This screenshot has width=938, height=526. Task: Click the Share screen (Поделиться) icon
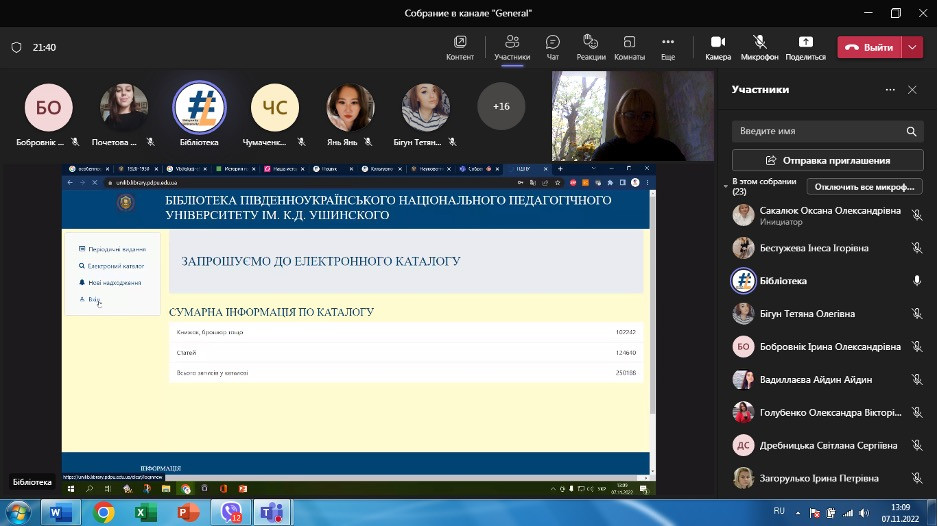805,42
